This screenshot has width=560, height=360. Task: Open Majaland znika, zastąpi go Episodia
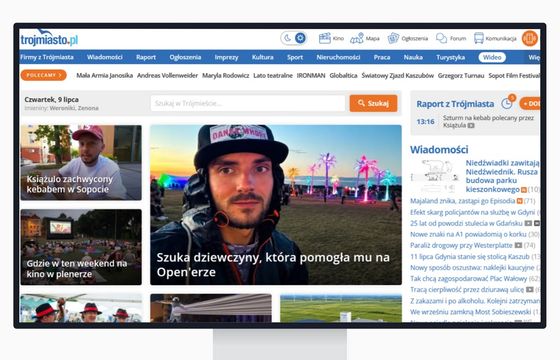click(x=462, y=201)
